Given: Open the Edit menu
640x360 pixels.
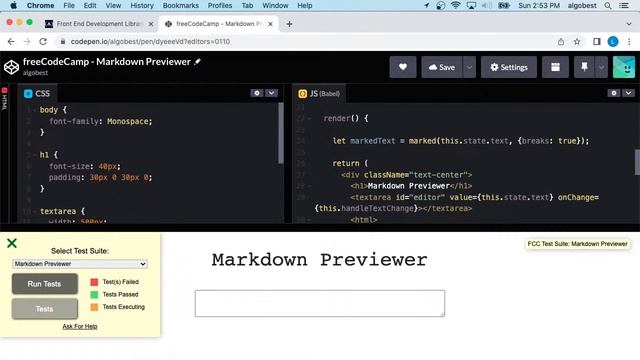Looking at the screenshot, I should (x=90, y=6).
